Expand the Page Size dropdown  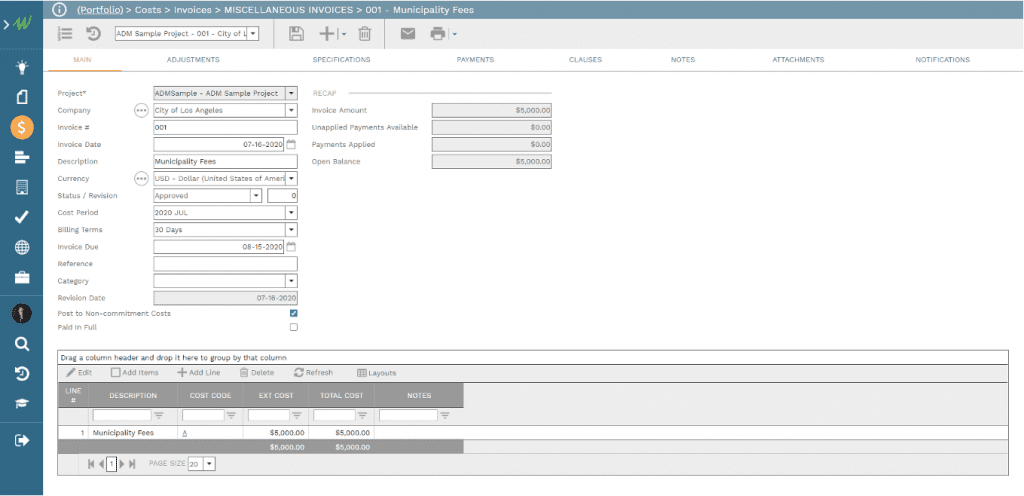coord(208,464)
